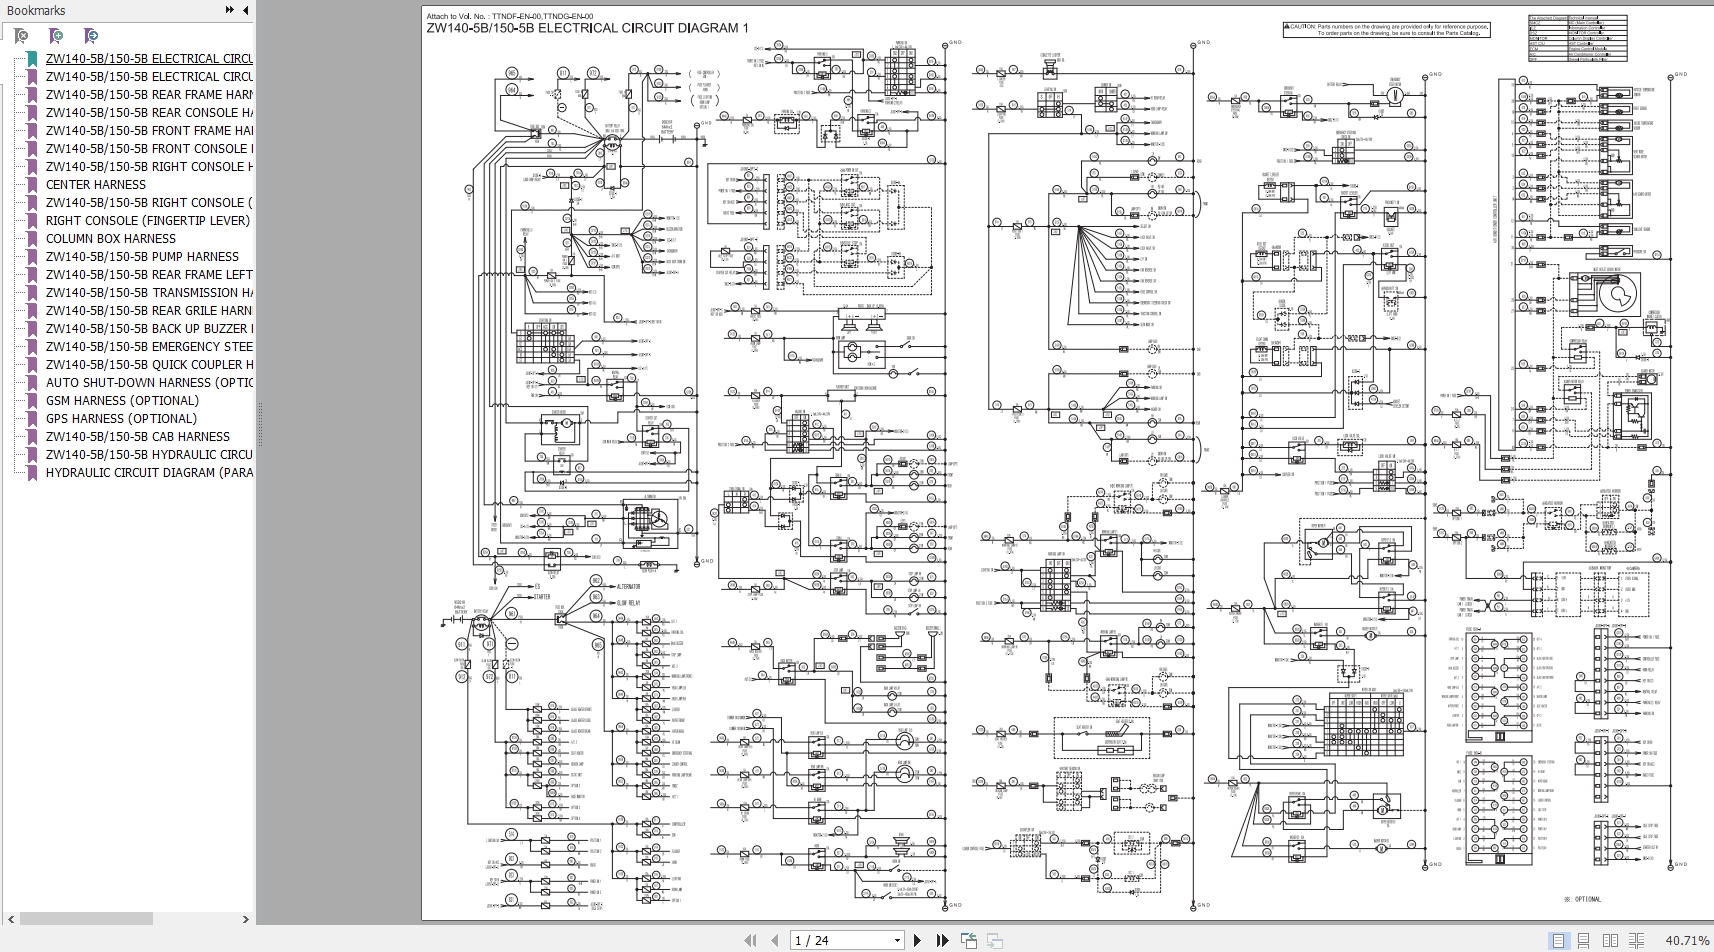Screen dimensions: 1714x952
Task: Select GPS HARNESS (OPTIONAL) bookmark
Action: (121, 419)
